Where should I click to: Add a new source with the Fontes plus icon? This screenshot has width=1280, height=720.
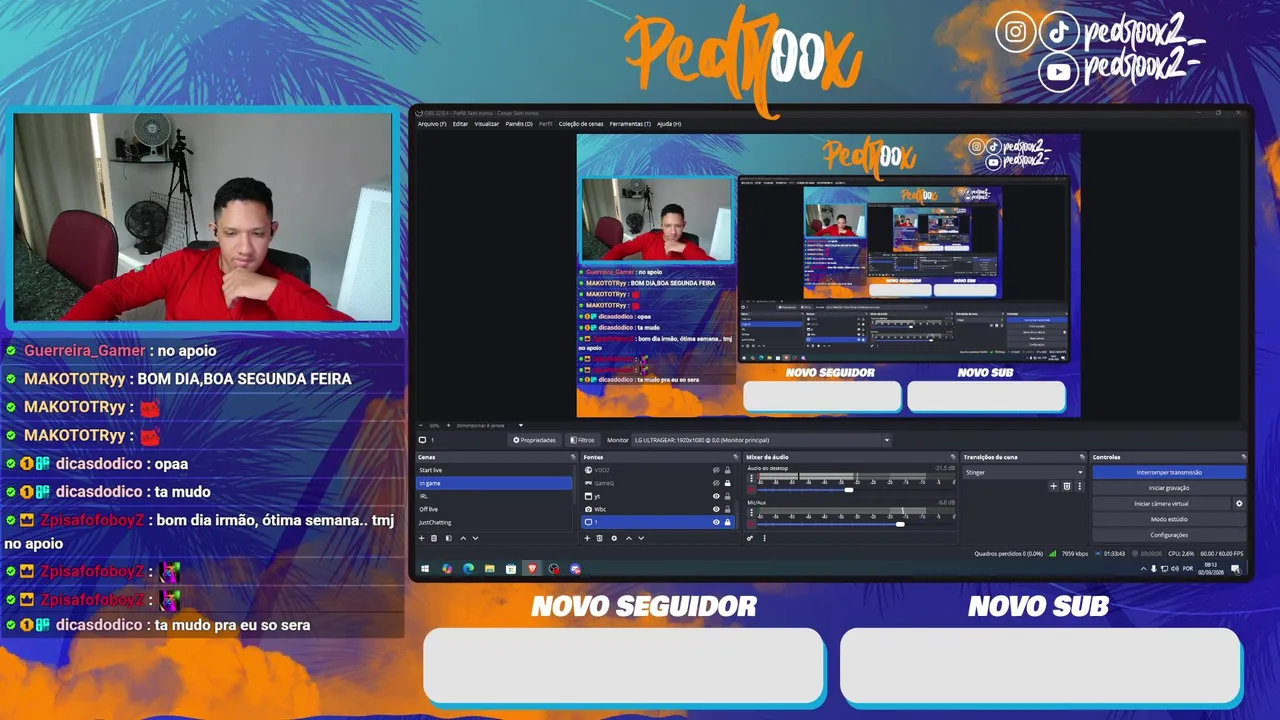(587, 538)
